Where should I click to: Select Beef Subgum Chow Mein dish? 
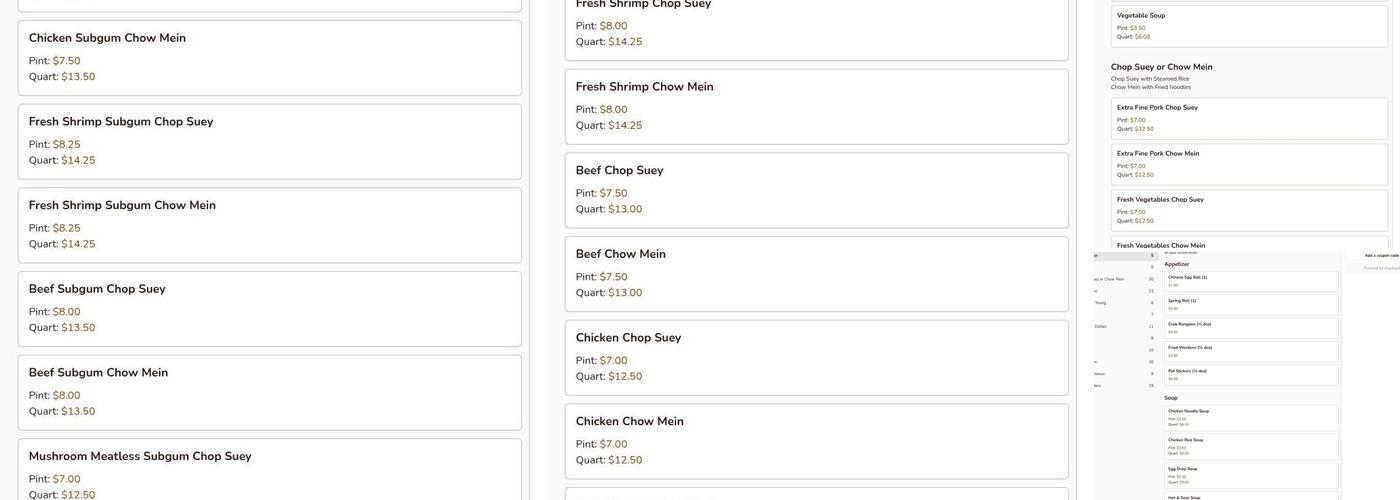[x=269, y=392]
